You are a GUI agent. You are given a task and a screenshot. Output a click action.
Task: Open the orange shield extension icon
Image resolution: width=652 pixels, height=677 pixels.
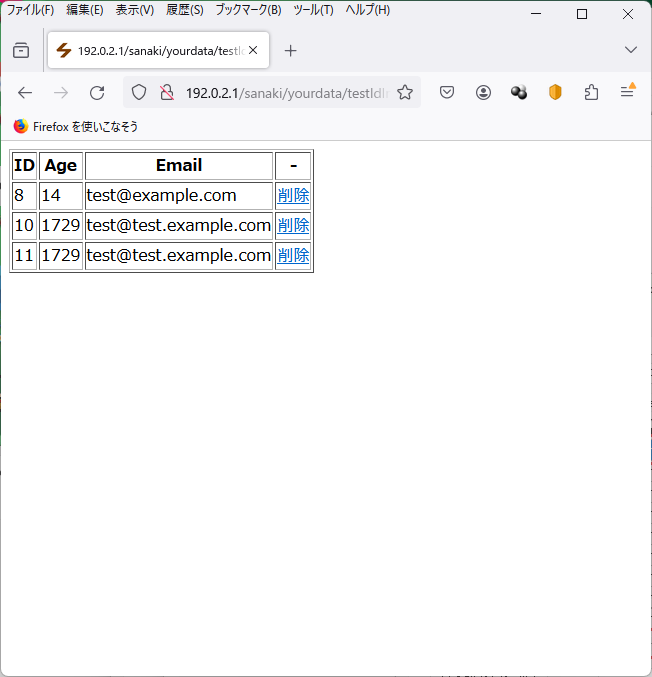[x=555, y=92]
